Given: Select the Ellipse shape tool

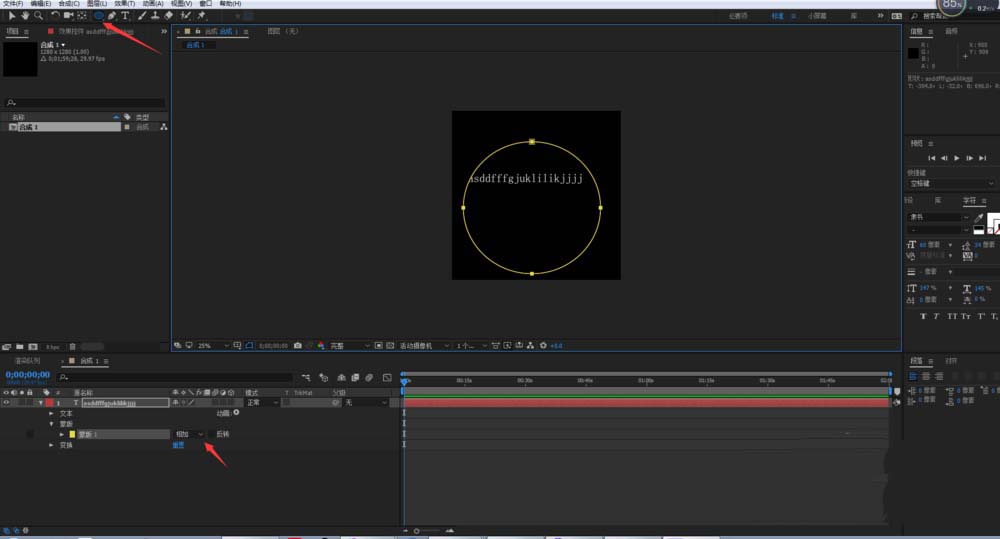Looking at the screenshot, I should pyautogui.click(x=98, y=16).
